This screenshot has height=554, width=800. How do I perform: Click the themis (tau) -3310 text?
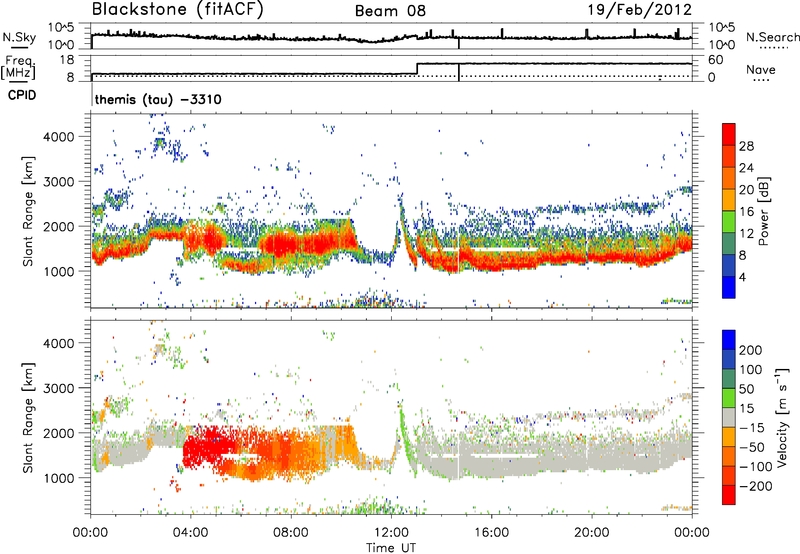(158, 99)
